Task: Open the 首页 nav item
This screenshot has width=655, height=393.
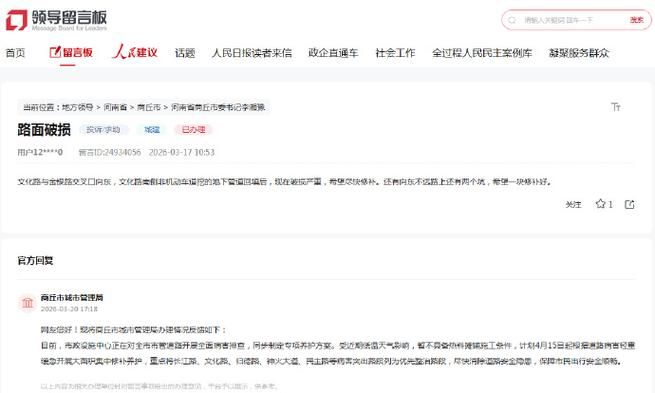Action: click(15, 53)
